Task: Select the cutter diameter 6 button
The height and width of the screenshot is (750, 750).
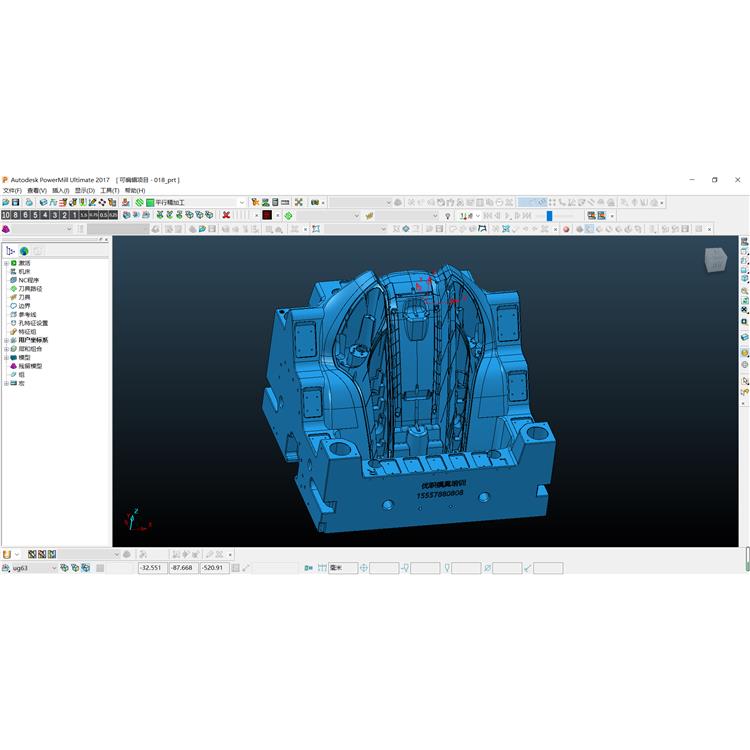Action: click(25, 215)
